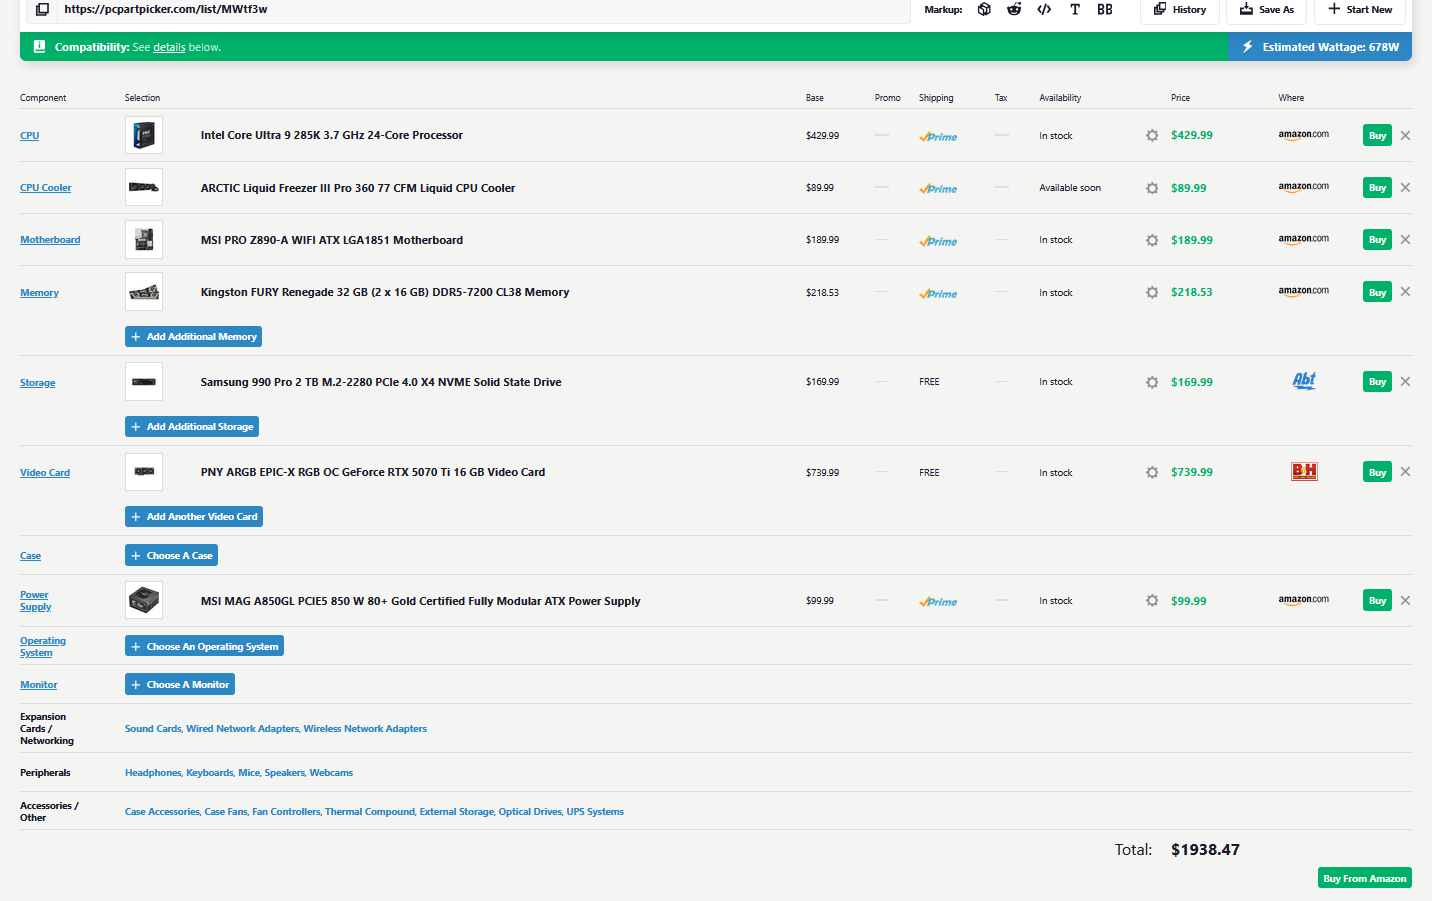The width and height of the screenshot is (1432, 901).
Task: Choose an operating system
Action: click(x=204, y=646)
